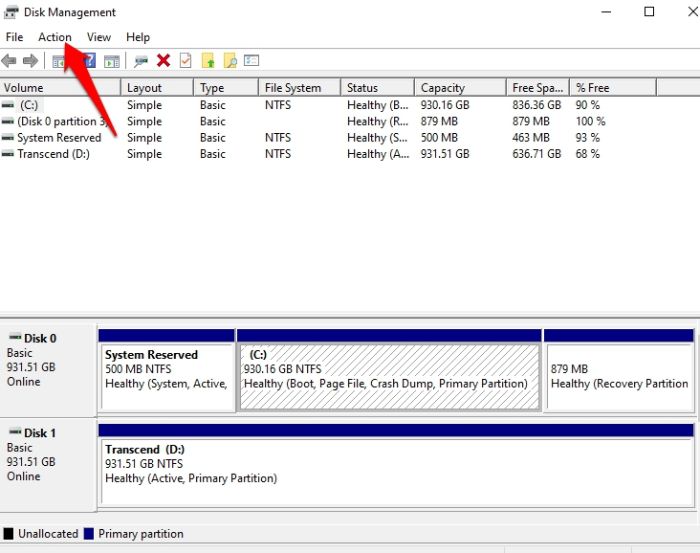Click the drive icon beside (C:) volume

(8, 105)
